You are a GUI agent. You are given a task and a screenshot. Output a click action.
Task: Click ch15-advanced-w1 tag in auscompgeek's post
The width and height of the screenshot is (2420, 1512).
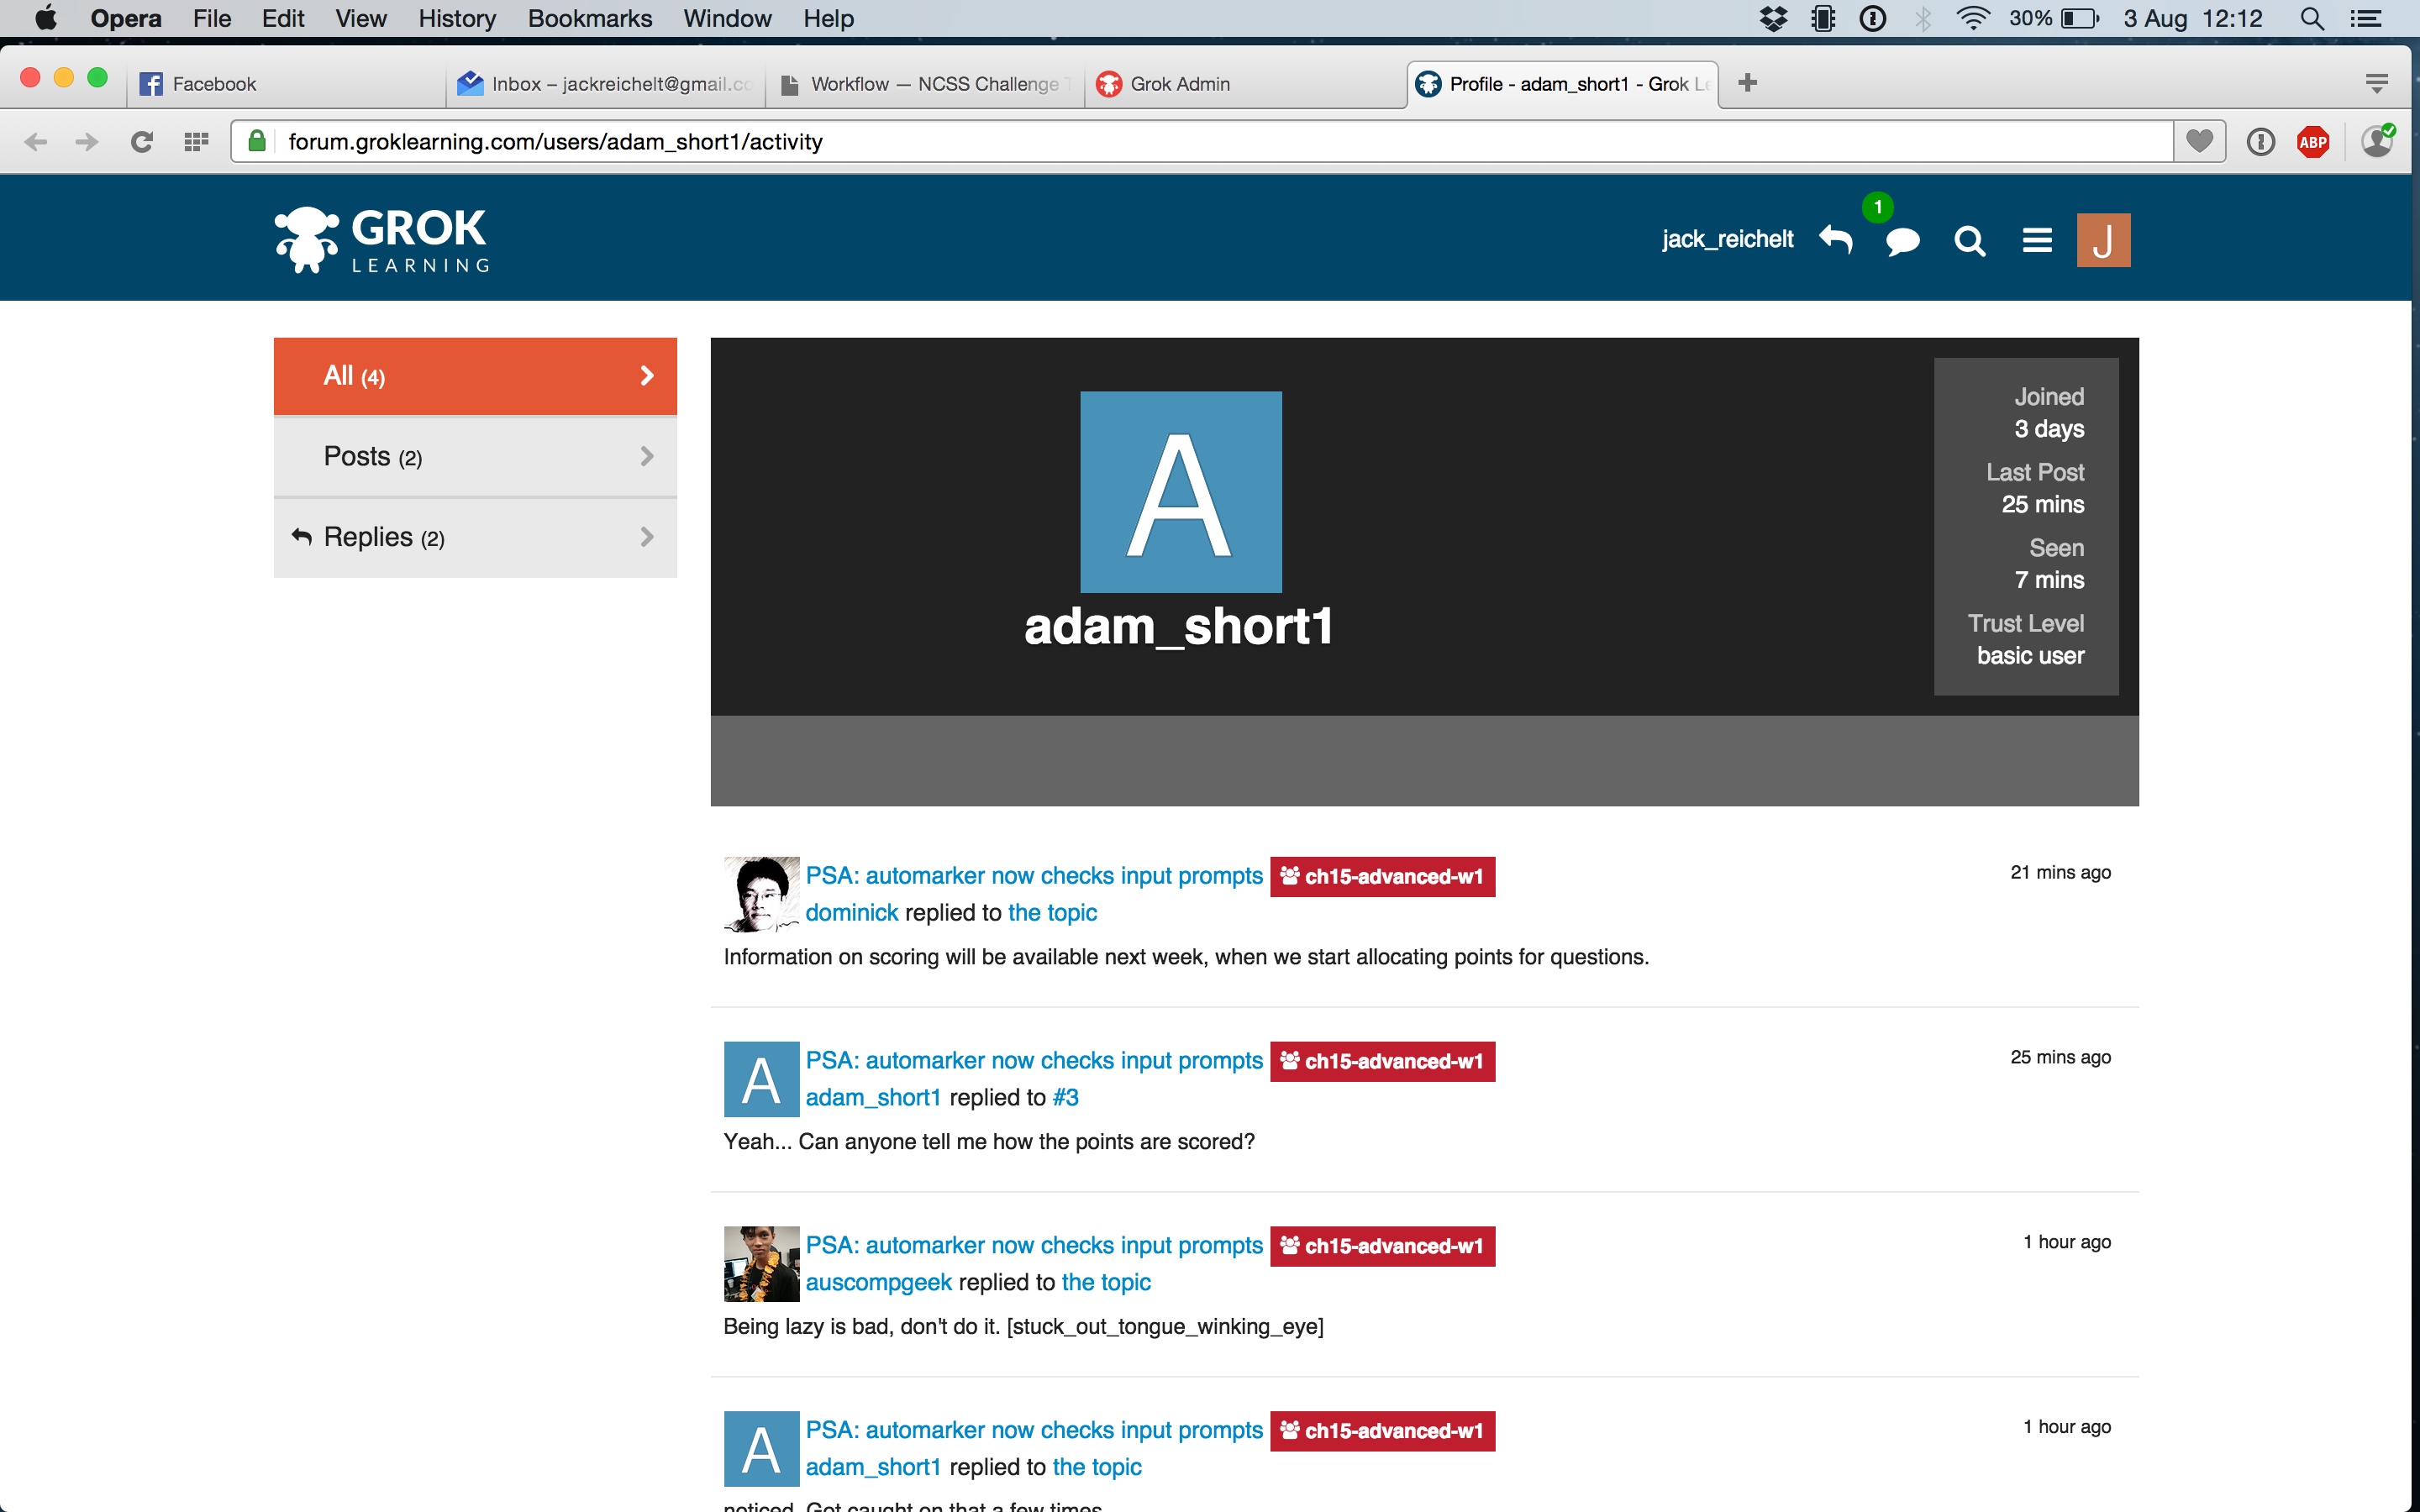(x=1382, y=1246)
